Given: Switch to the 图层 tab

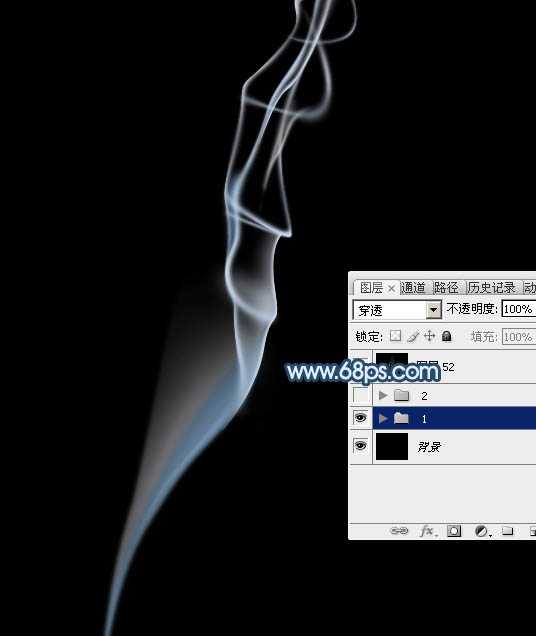Looking at the screenshot, I should [371, 288].
